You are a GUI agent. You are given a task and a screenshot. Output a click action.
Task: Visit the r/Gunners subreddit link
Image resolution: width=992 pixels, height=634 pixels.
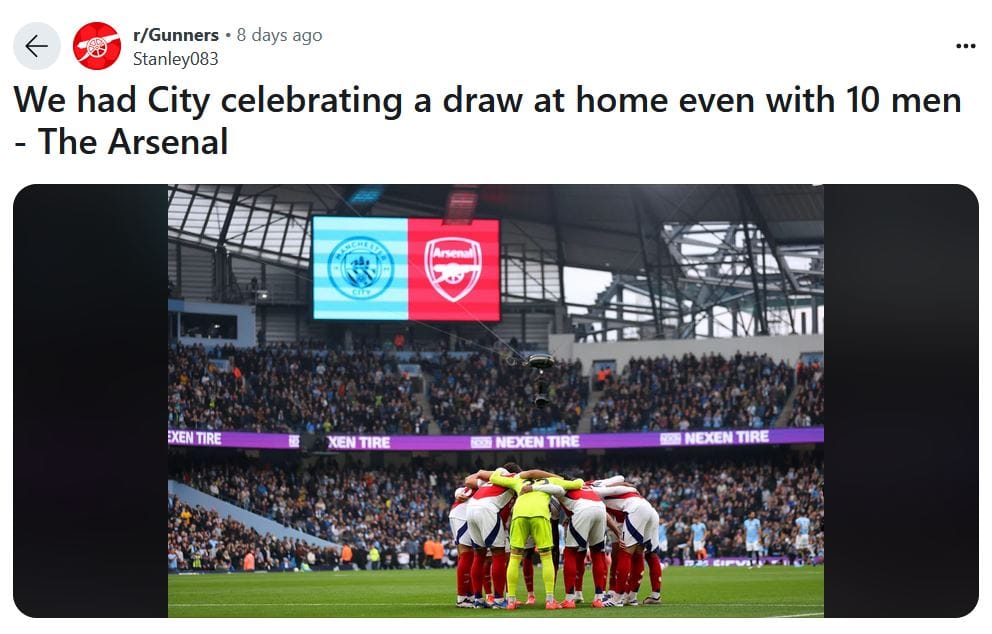176,35
